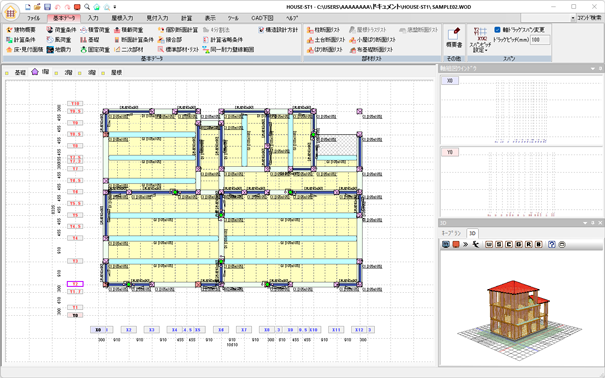Open 床・見付面積 area settings

coord(25,50)
